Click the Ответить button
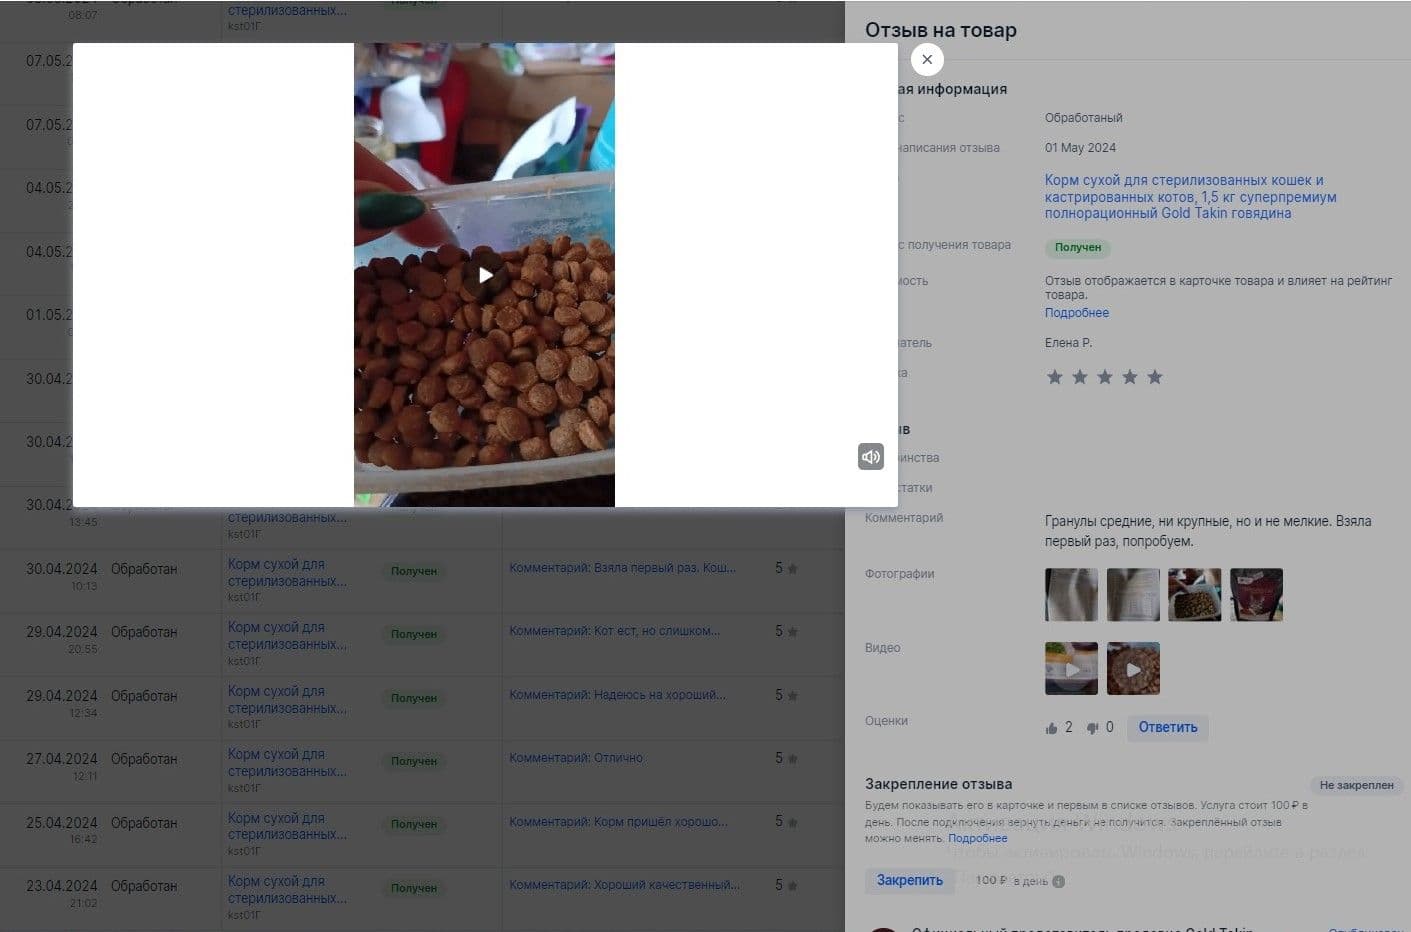This screenshot has height=932, width=1411. tap(1167, 728)
